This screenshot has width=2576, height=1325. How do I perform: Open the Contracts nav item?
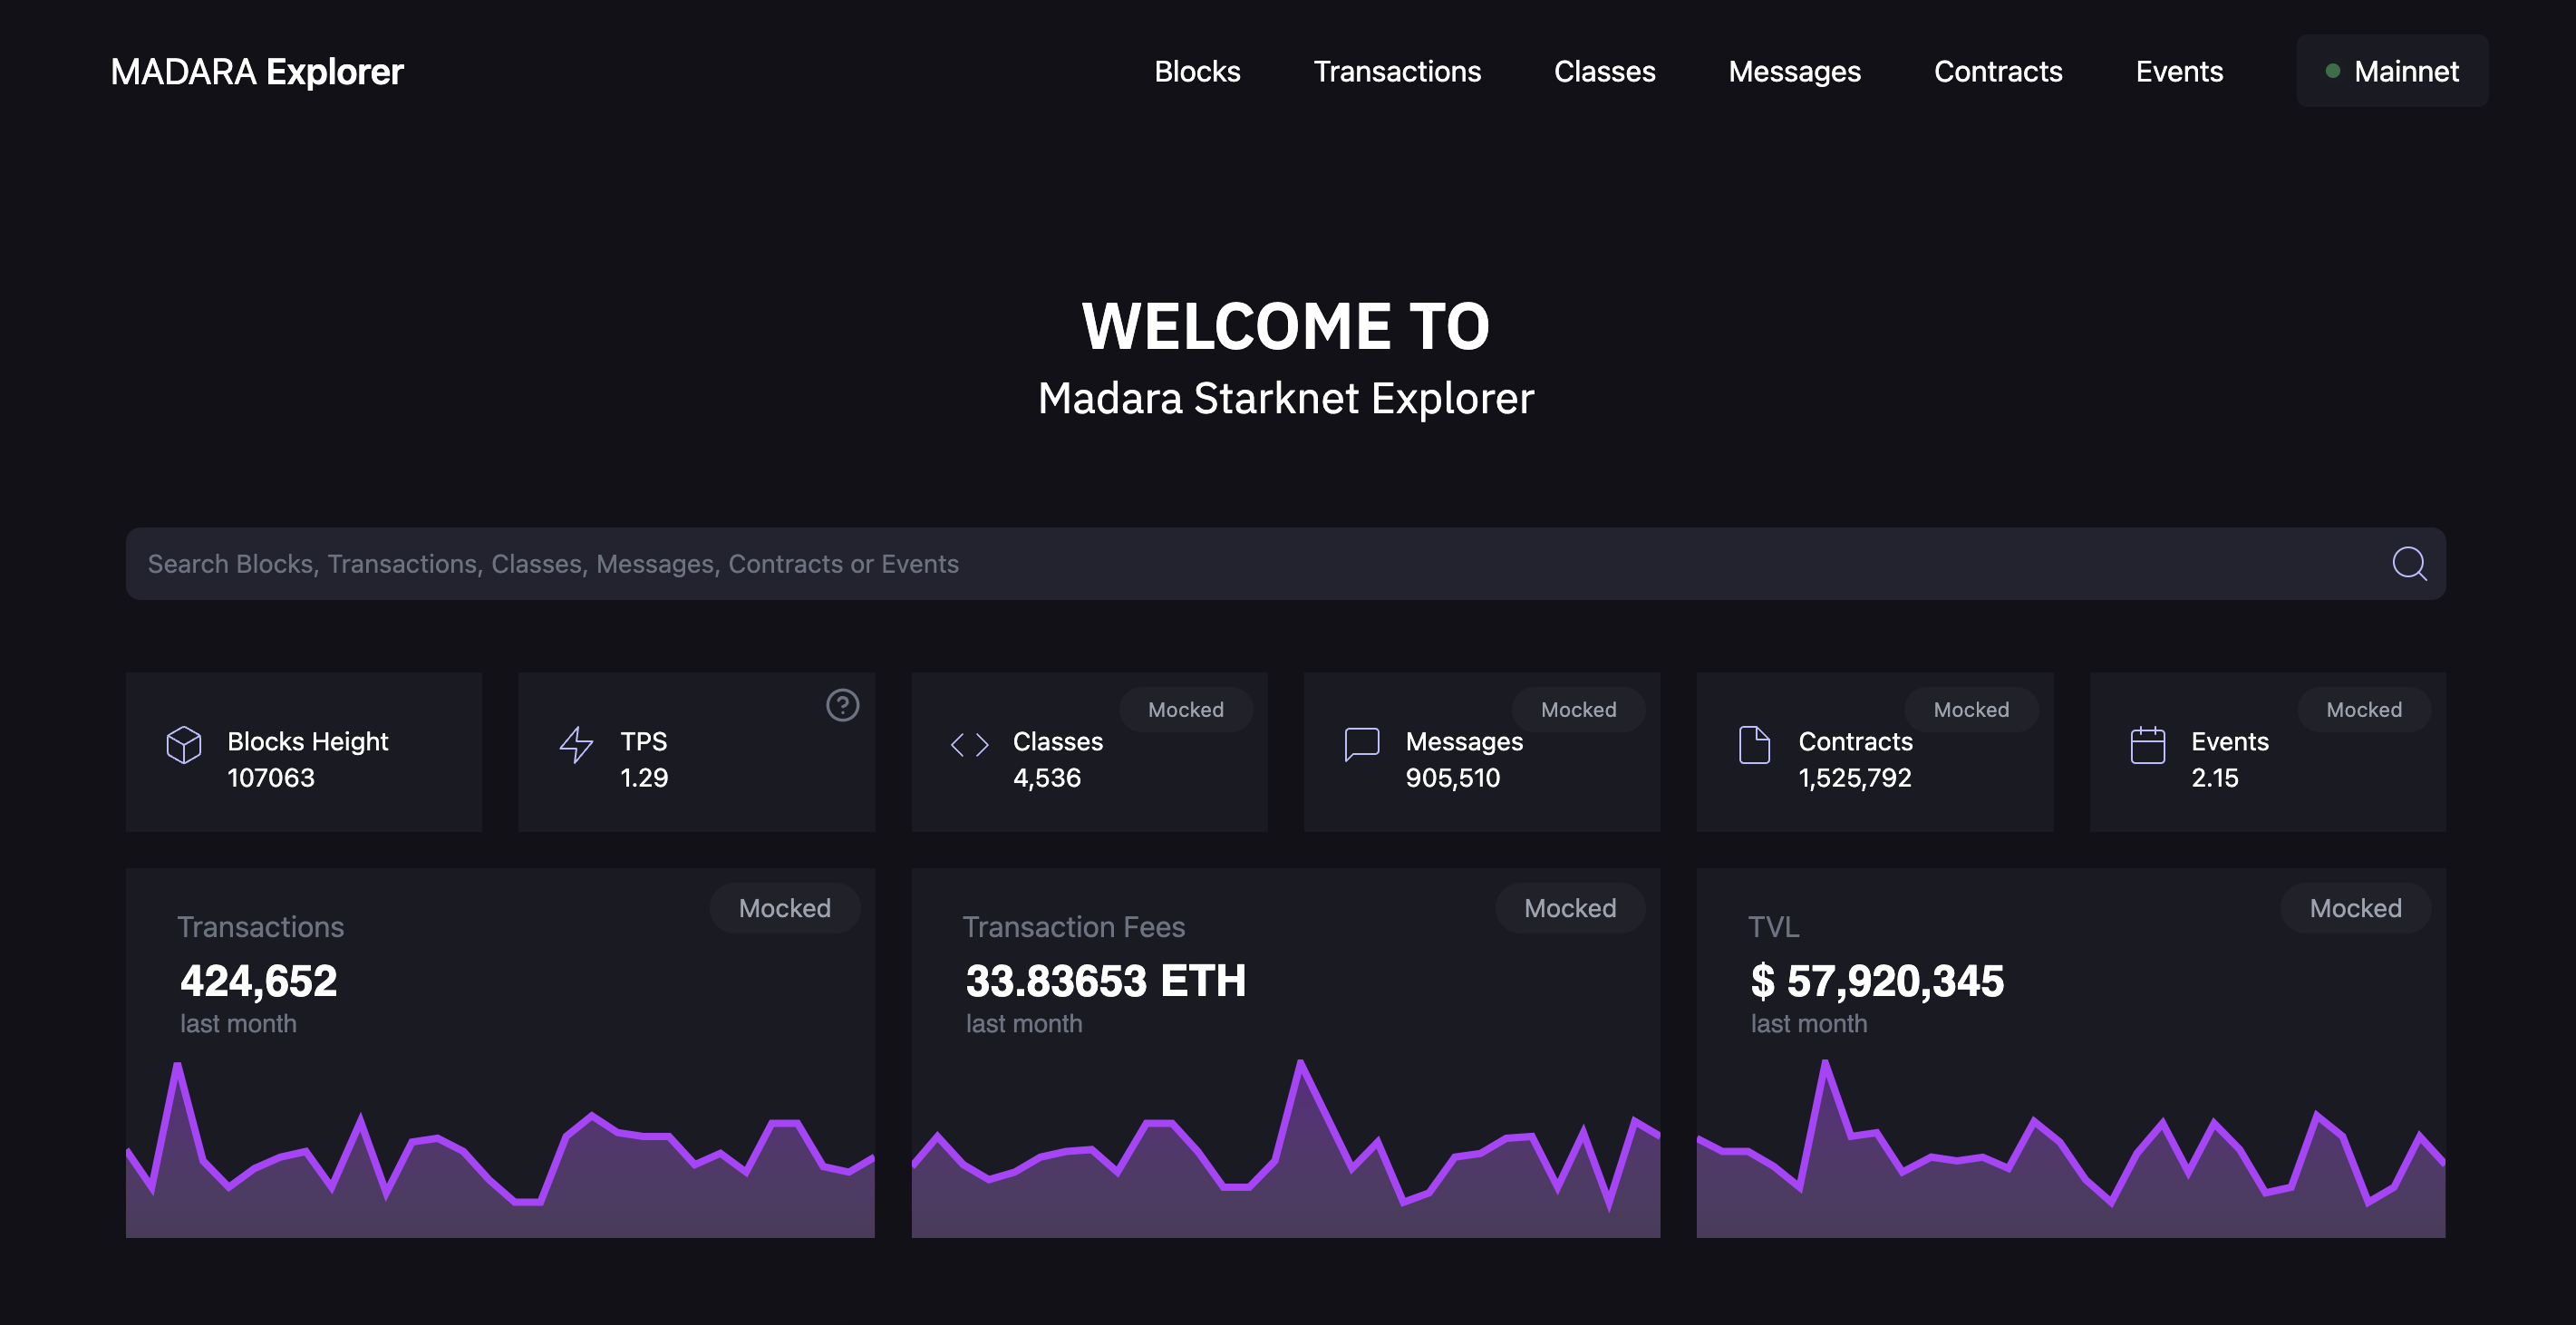1997,71
